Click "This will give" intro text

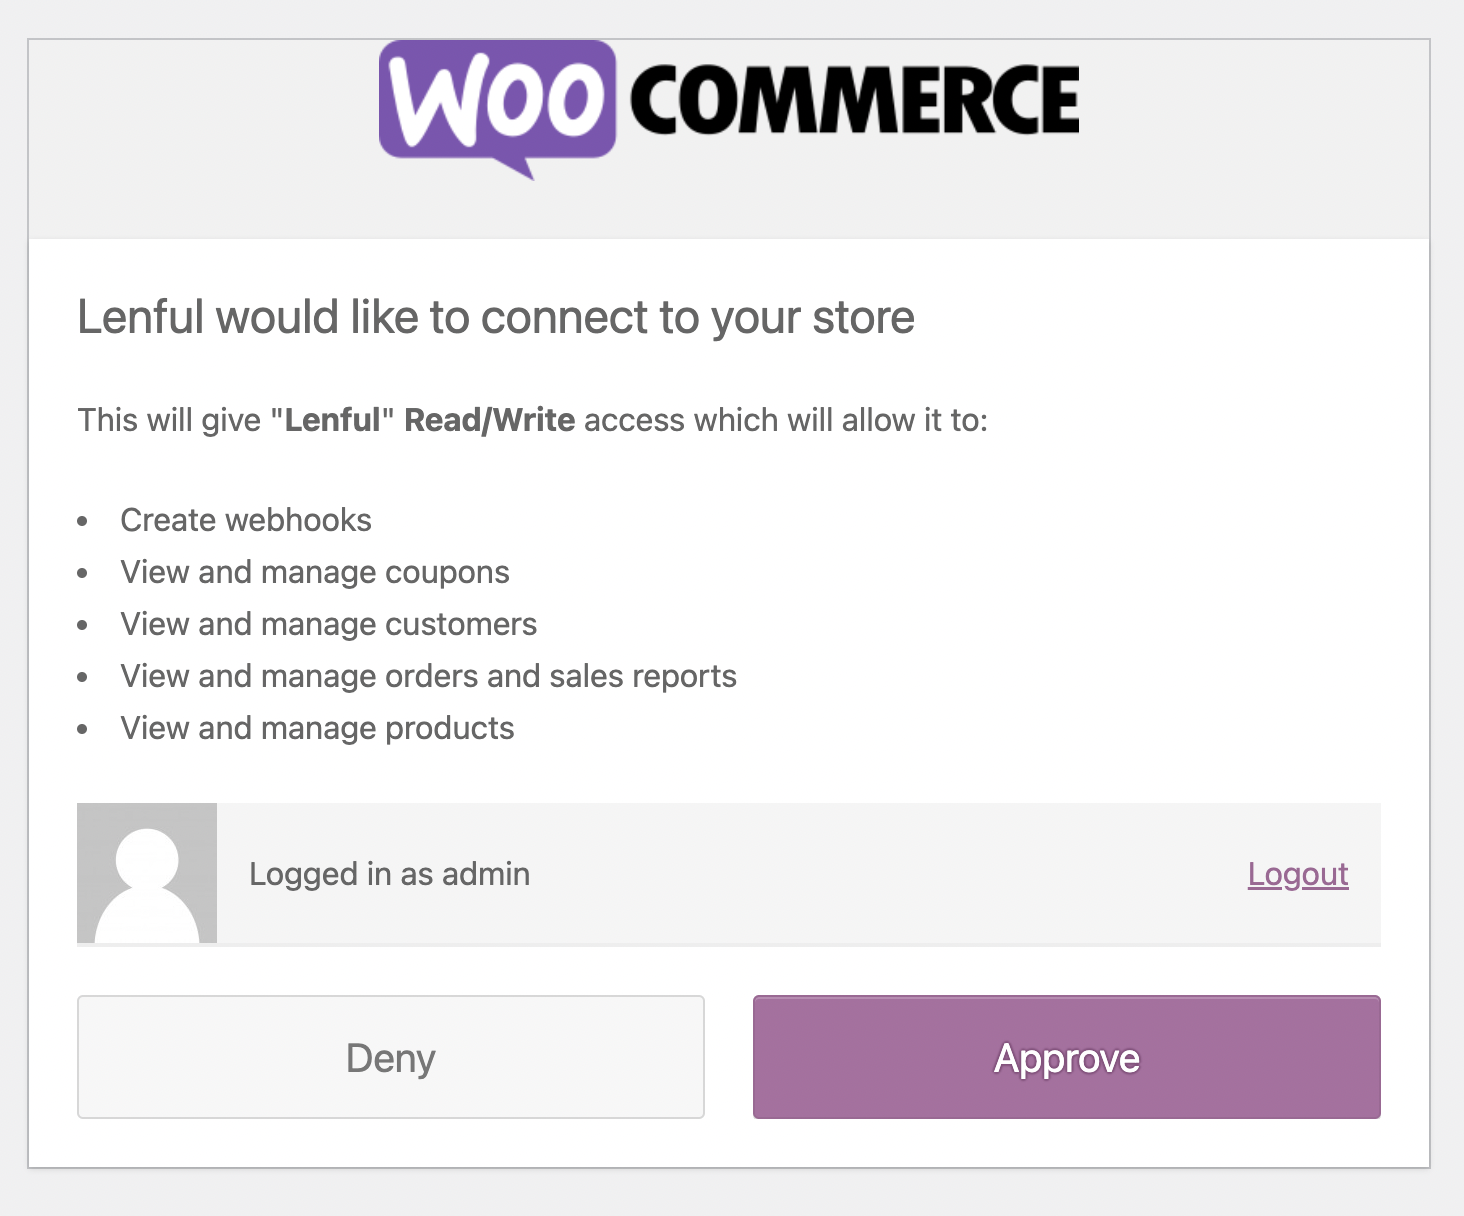coord(169,420)
